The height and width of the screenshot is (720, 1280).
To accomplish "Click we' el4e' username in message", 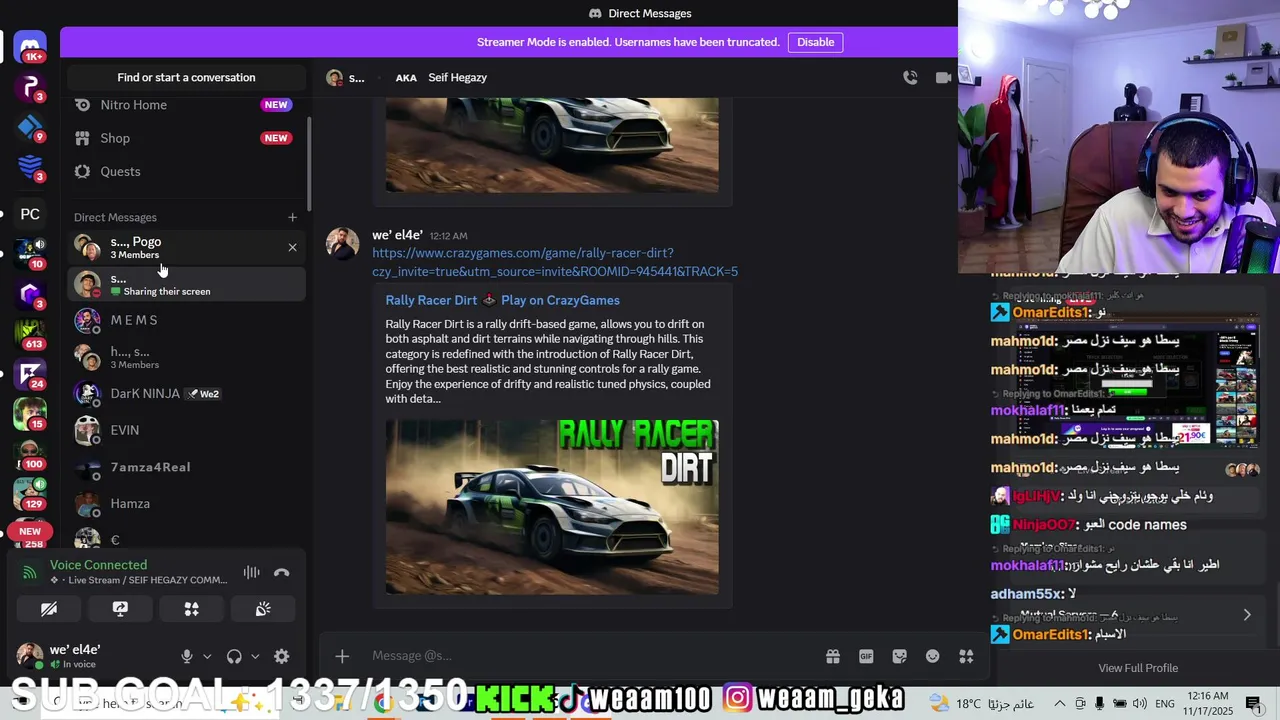I will (397, 235).
